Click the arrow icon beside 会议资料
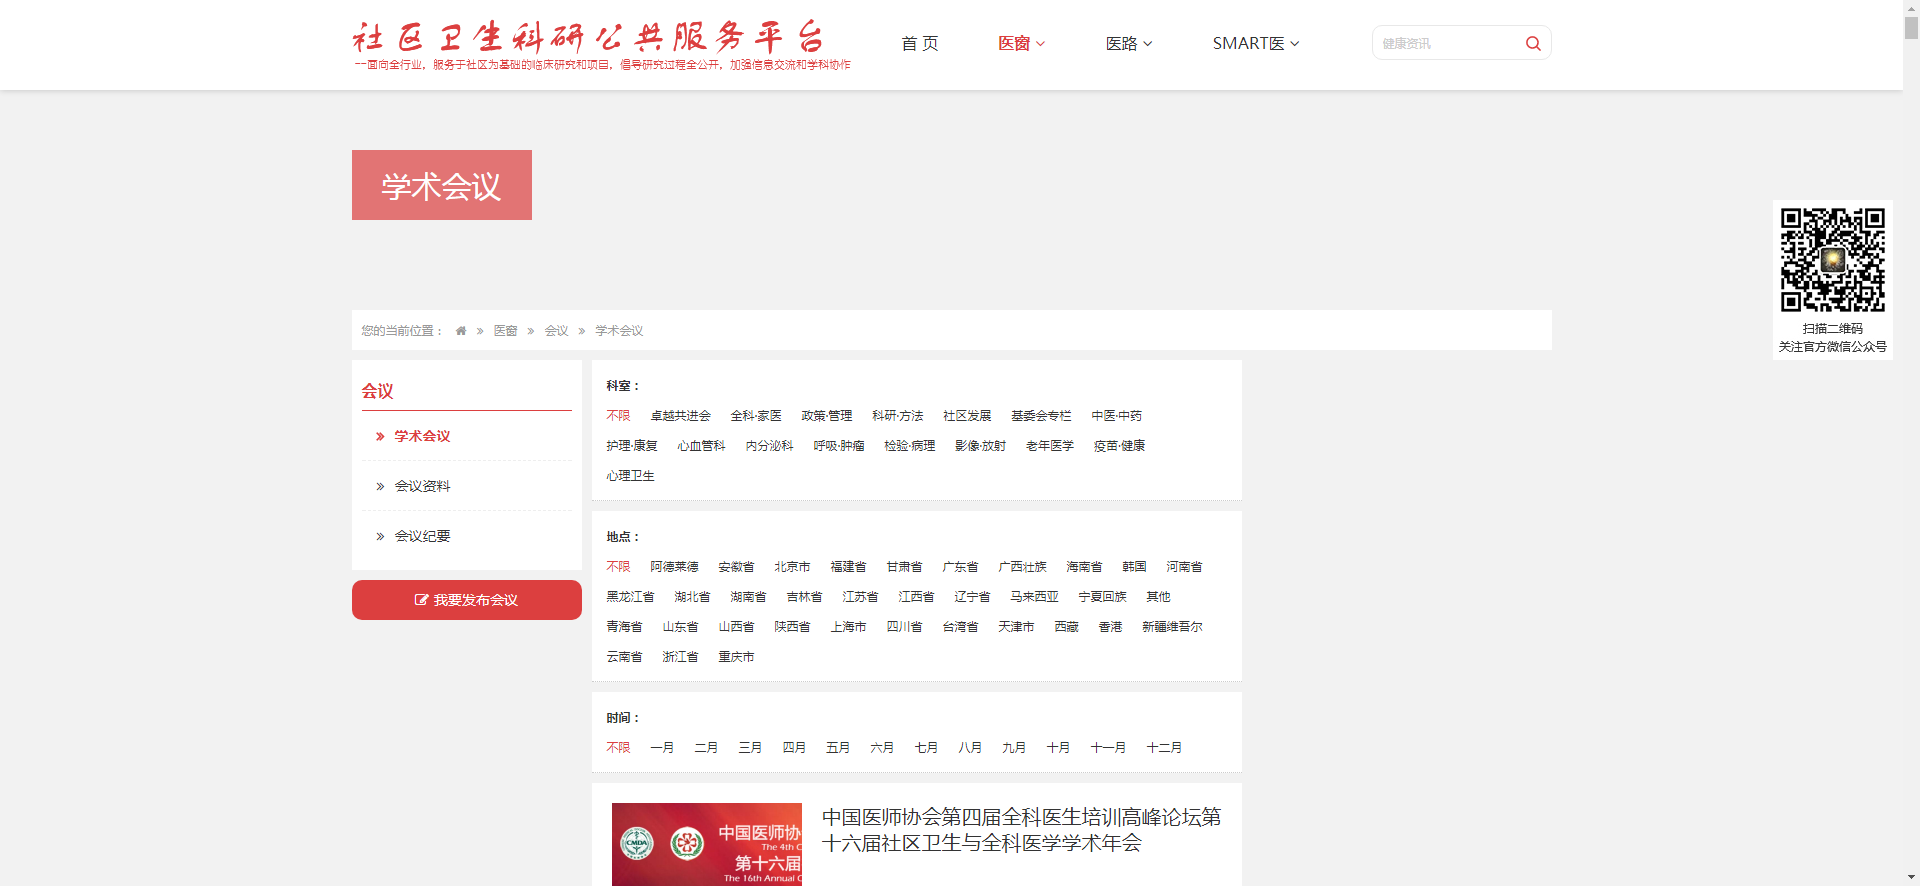 (x=380, y=487)
